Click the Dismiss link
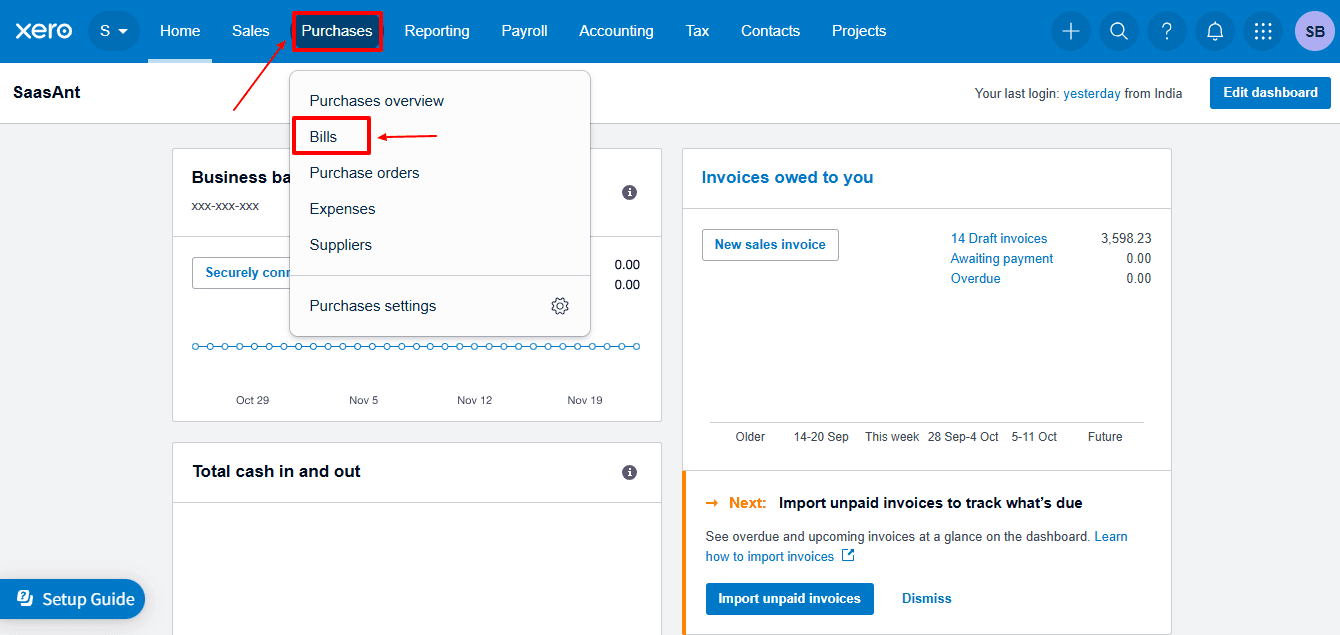Image resolution: width=1340 pixels, height=635 pixels. pos(927,599)
